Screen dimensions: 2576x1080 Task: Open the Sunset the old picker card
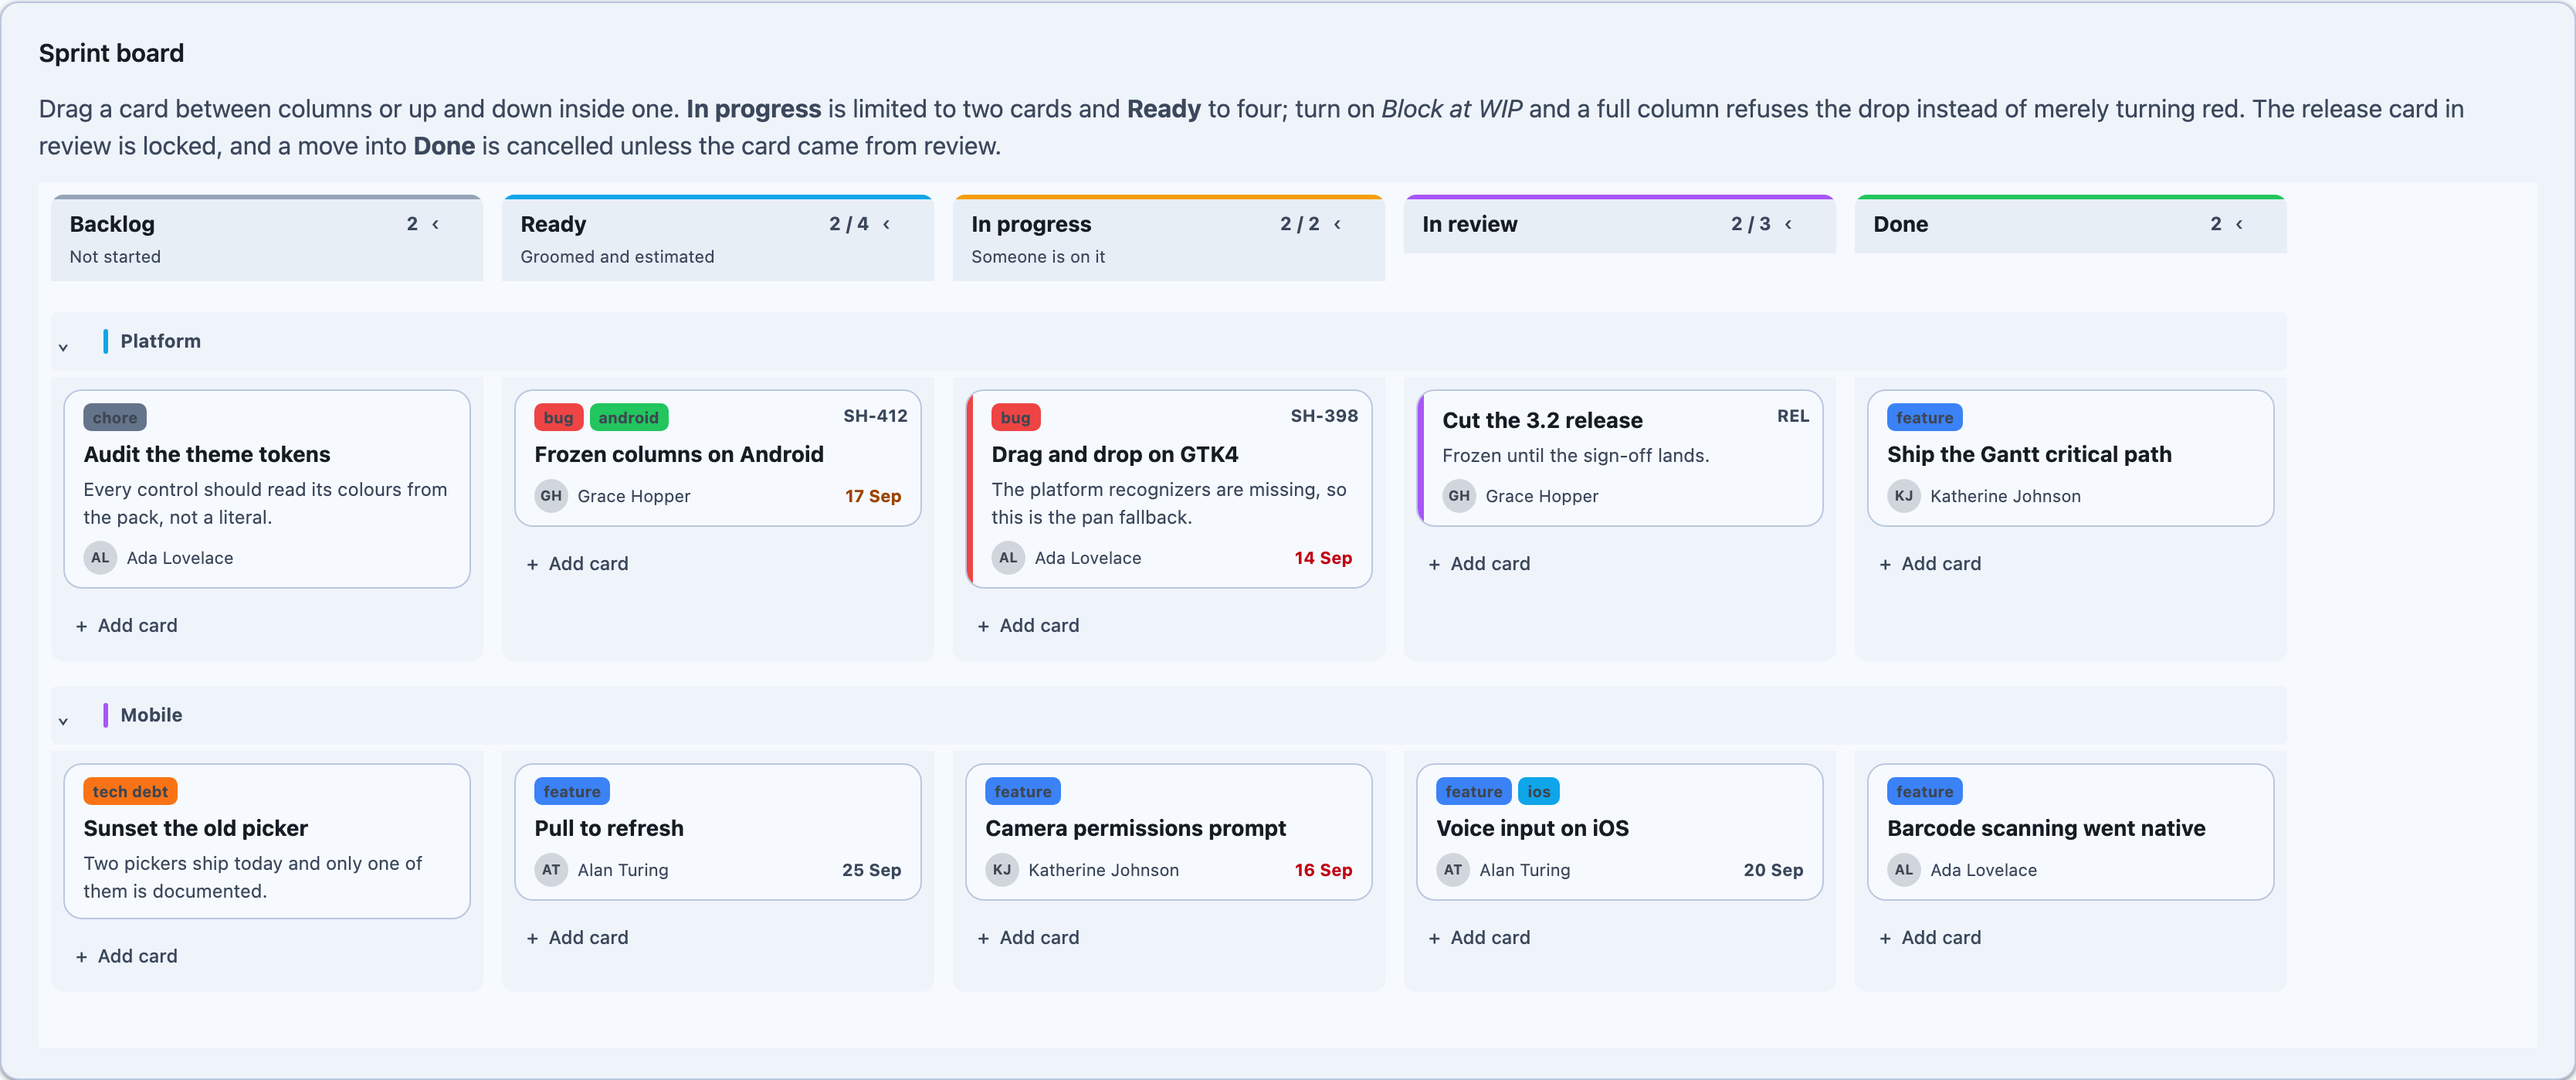click(x=267, y=841)
